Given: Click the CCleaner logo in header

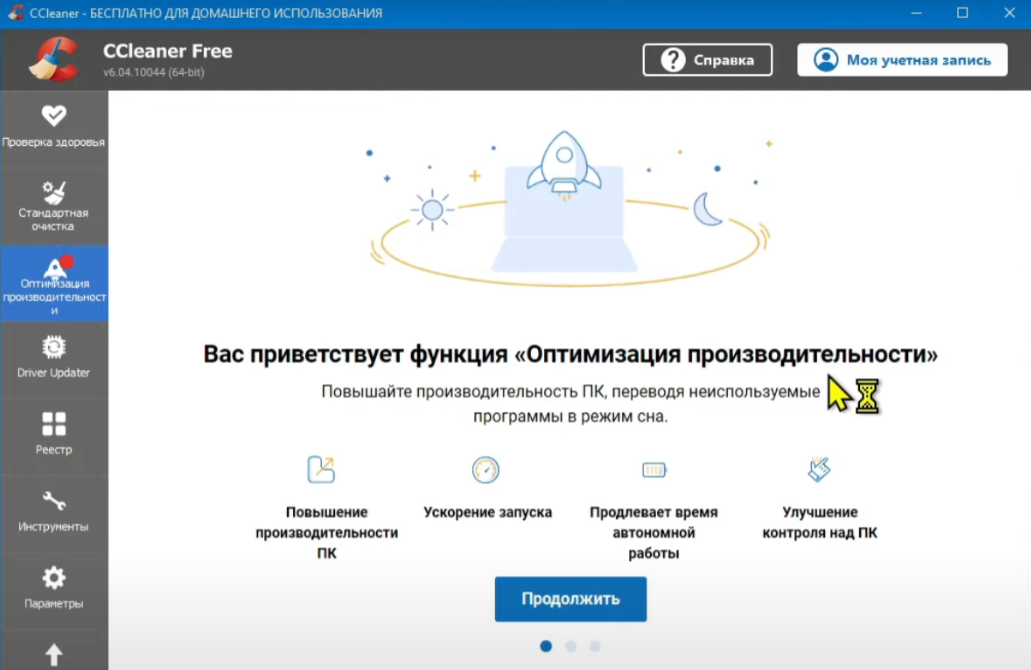Looking at the screenshot, I should pos(54,59).
